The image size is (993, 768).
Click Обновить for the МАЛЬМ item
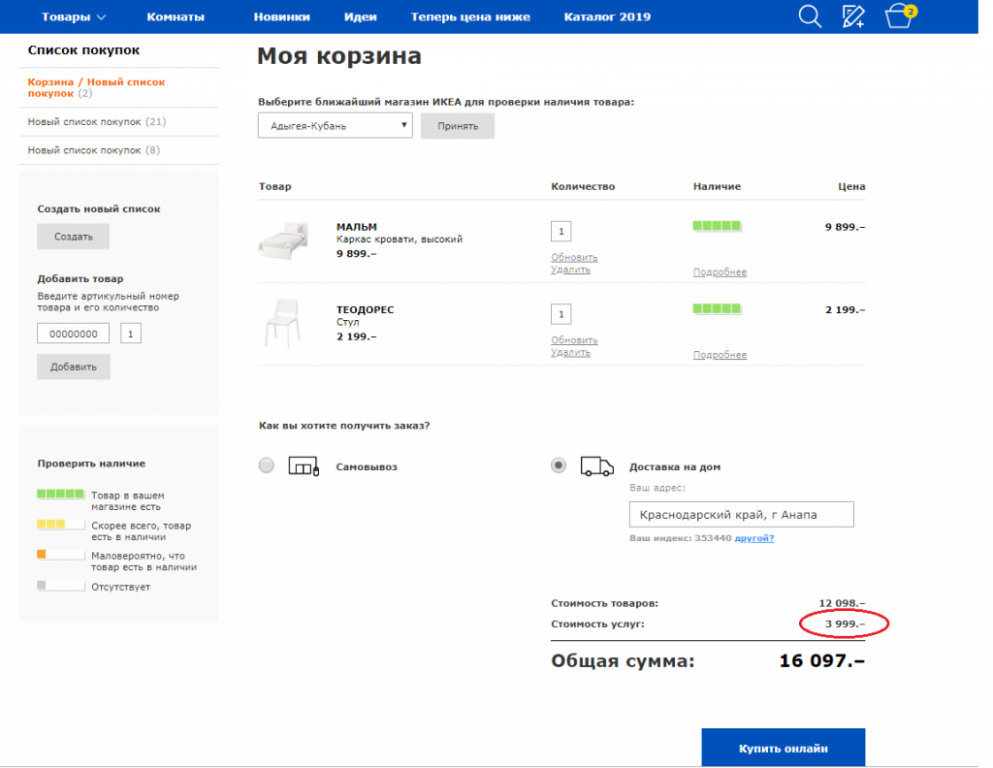[x=574, y=257]
